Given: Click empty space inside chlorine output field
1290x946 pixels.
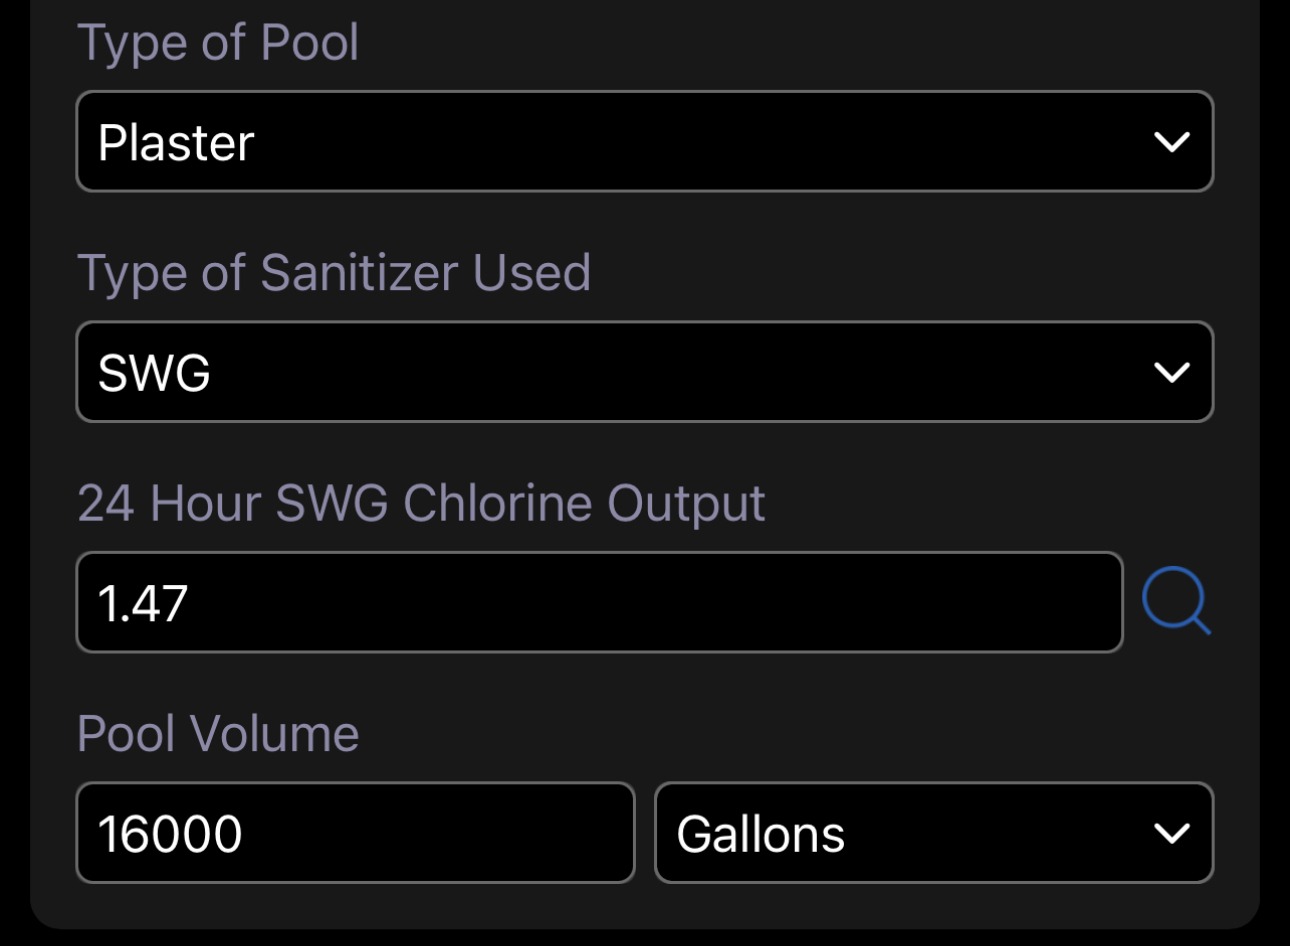Looking at the screenshot, I should click(x=650, y=602).
